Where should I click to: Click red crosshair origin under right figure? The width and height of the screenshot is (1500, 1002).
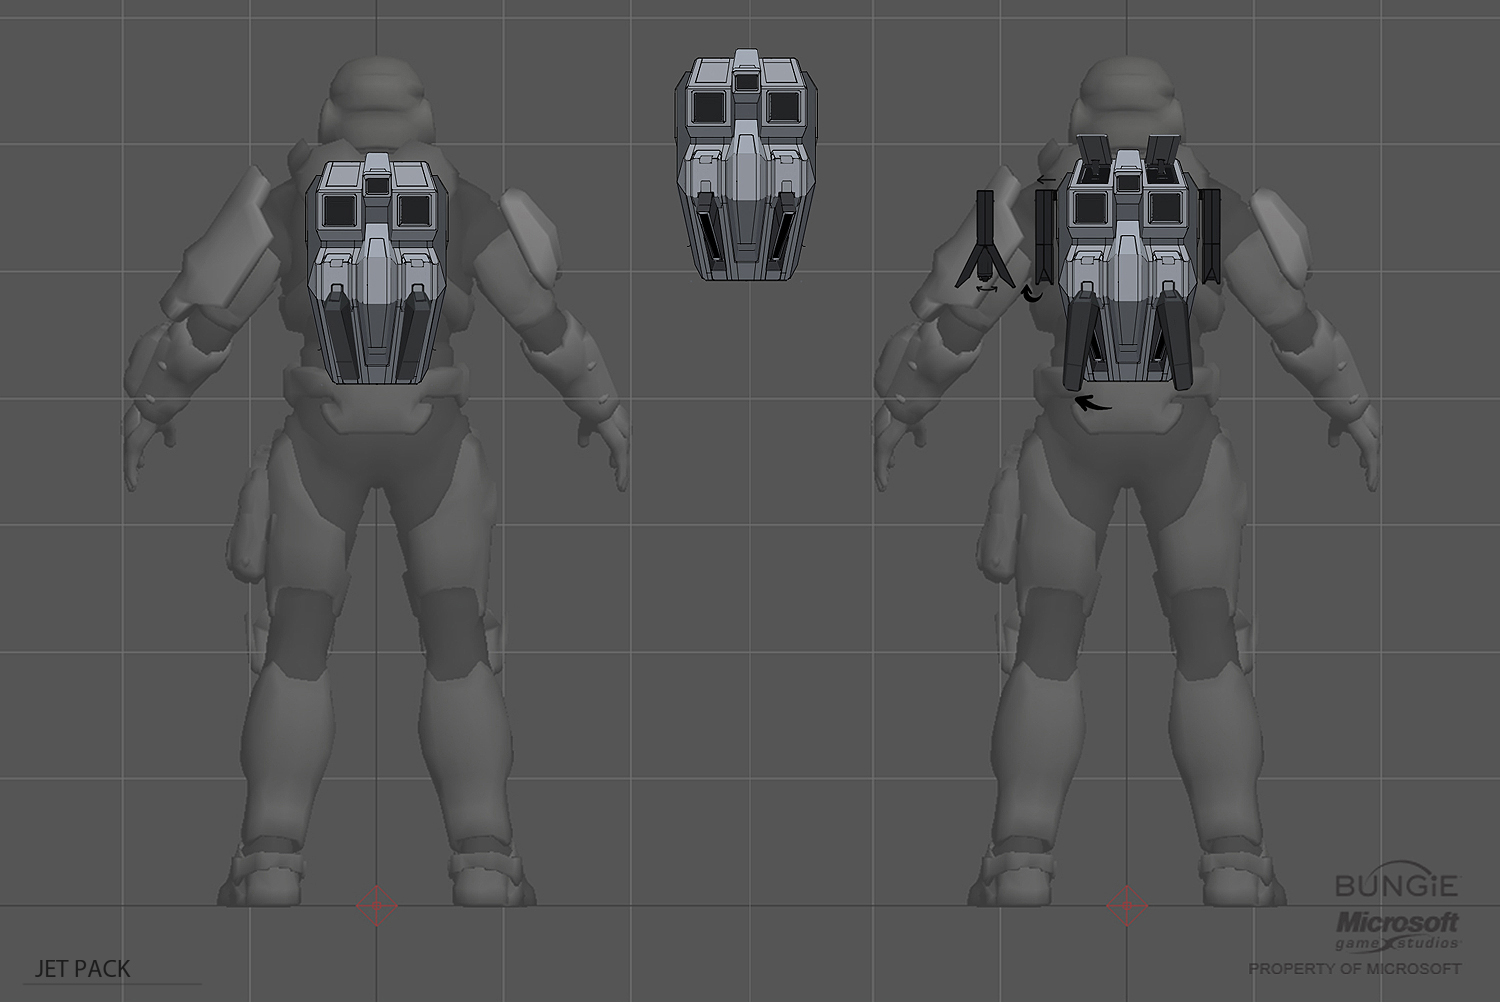pyautogui.click(x=1127, y=906)
